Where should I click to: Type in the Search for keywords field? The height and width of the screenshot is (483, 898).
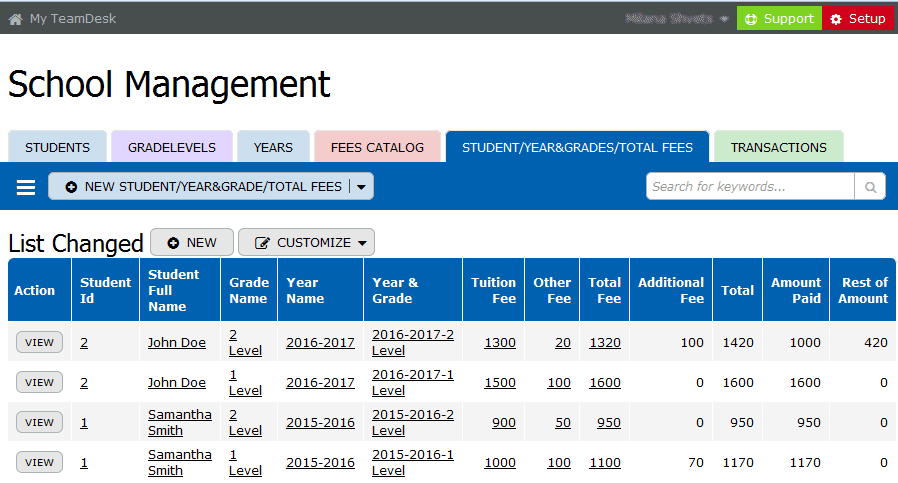click(x=750, y=187)
